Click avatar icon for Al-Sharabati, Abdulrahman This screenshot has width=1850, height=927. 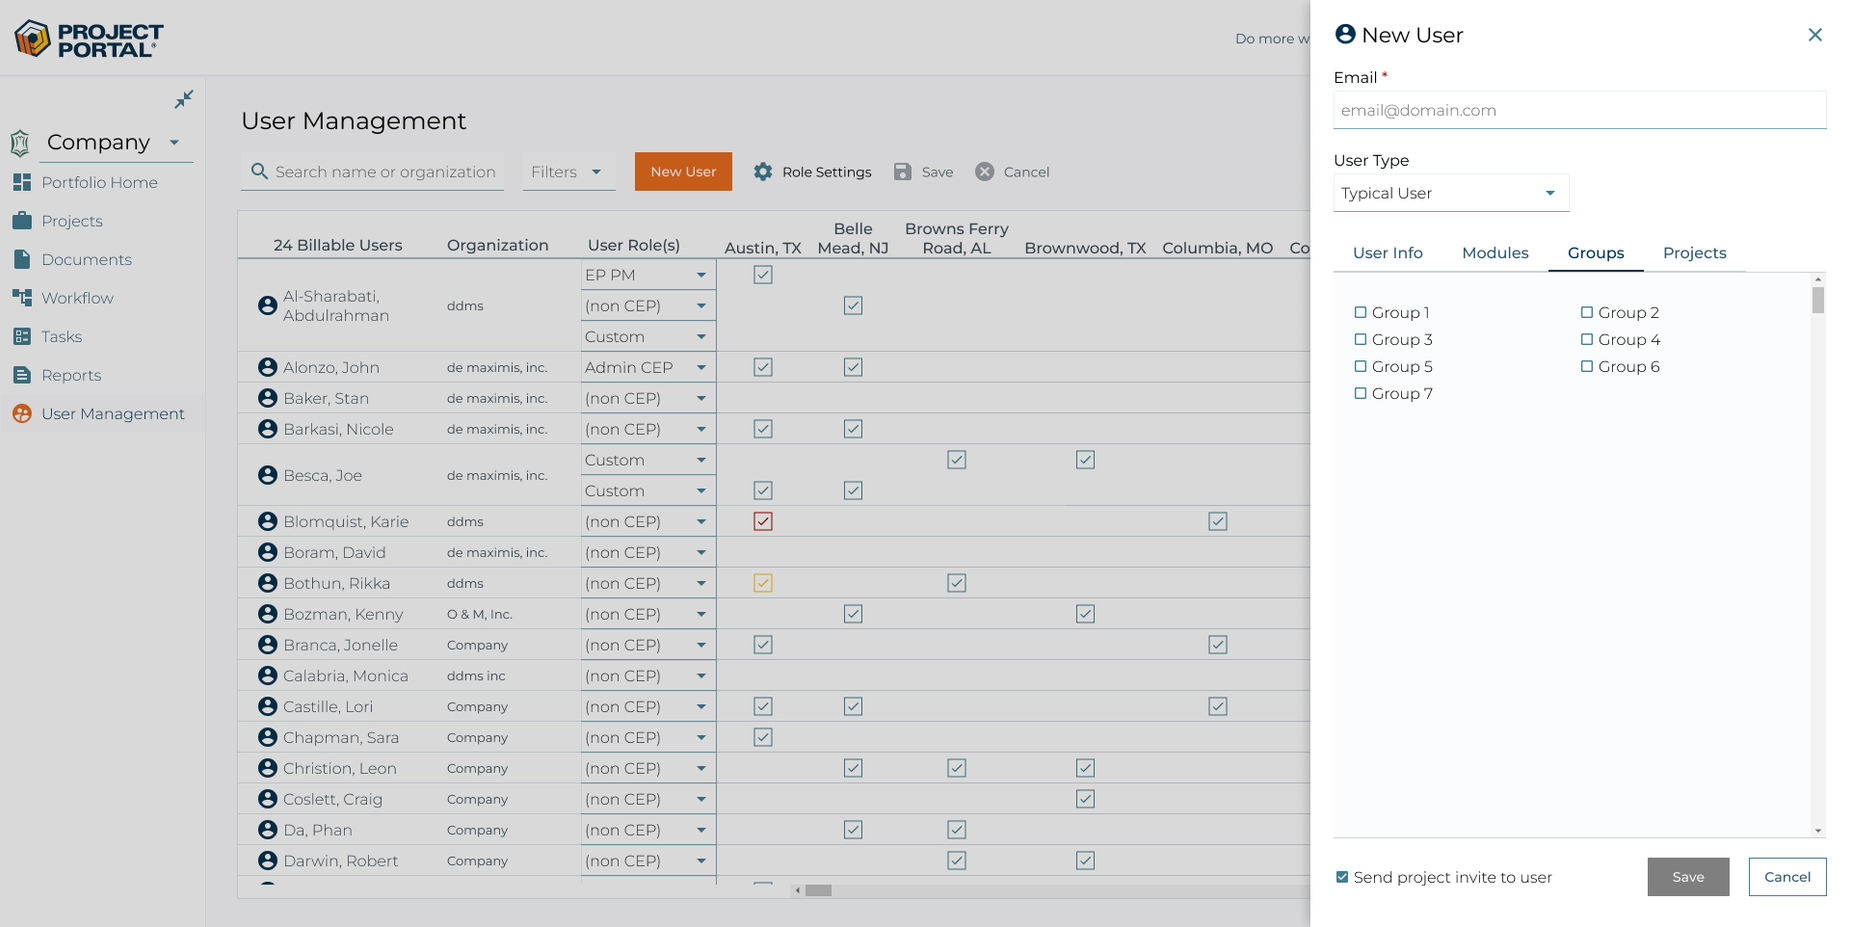pos(267,305)
